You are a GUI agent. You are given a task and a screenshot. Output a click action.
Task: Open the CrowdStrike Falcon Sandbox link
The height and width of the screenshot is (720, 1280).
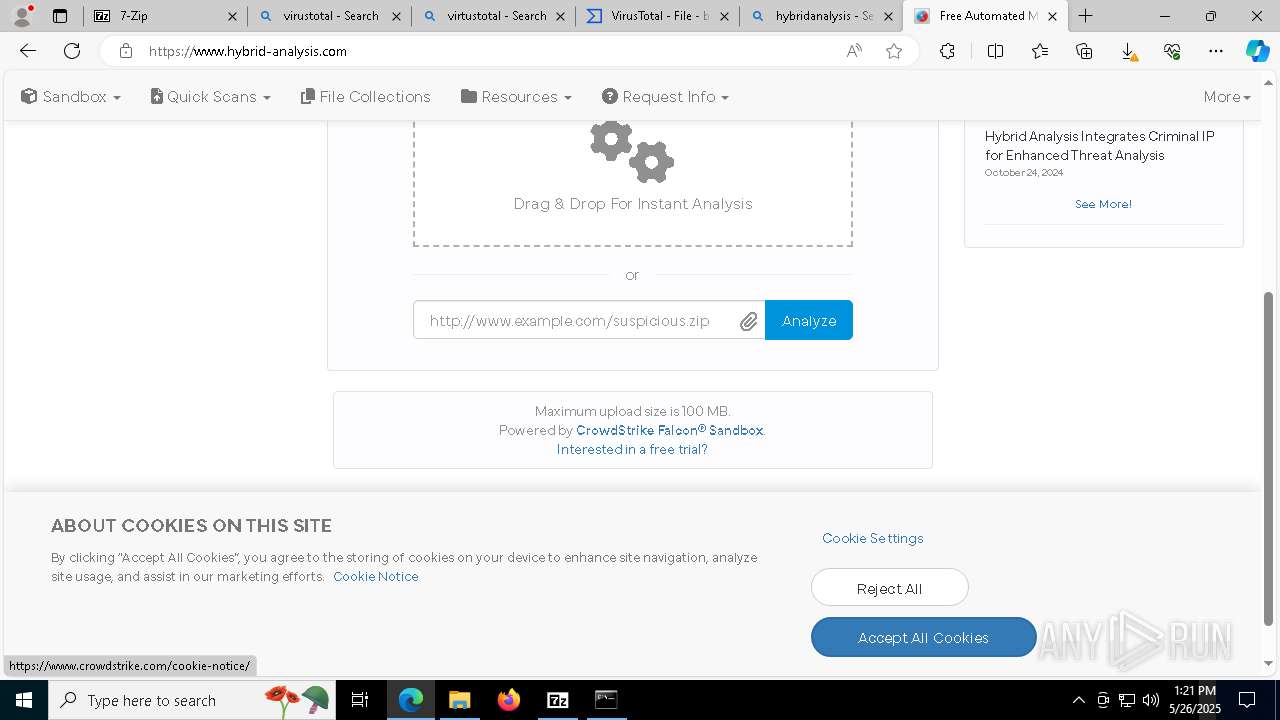[669, 430]
